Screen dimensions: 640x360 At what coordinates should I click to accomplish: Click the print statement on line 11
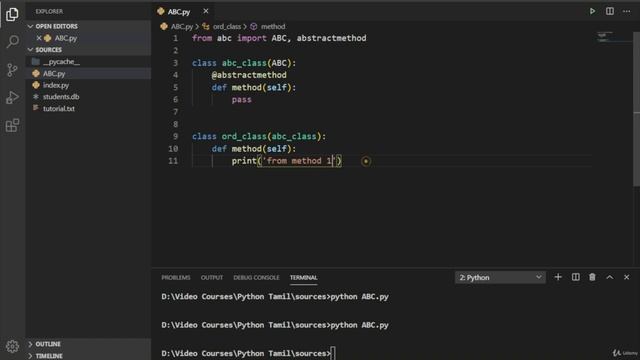[x=287, y=161]
